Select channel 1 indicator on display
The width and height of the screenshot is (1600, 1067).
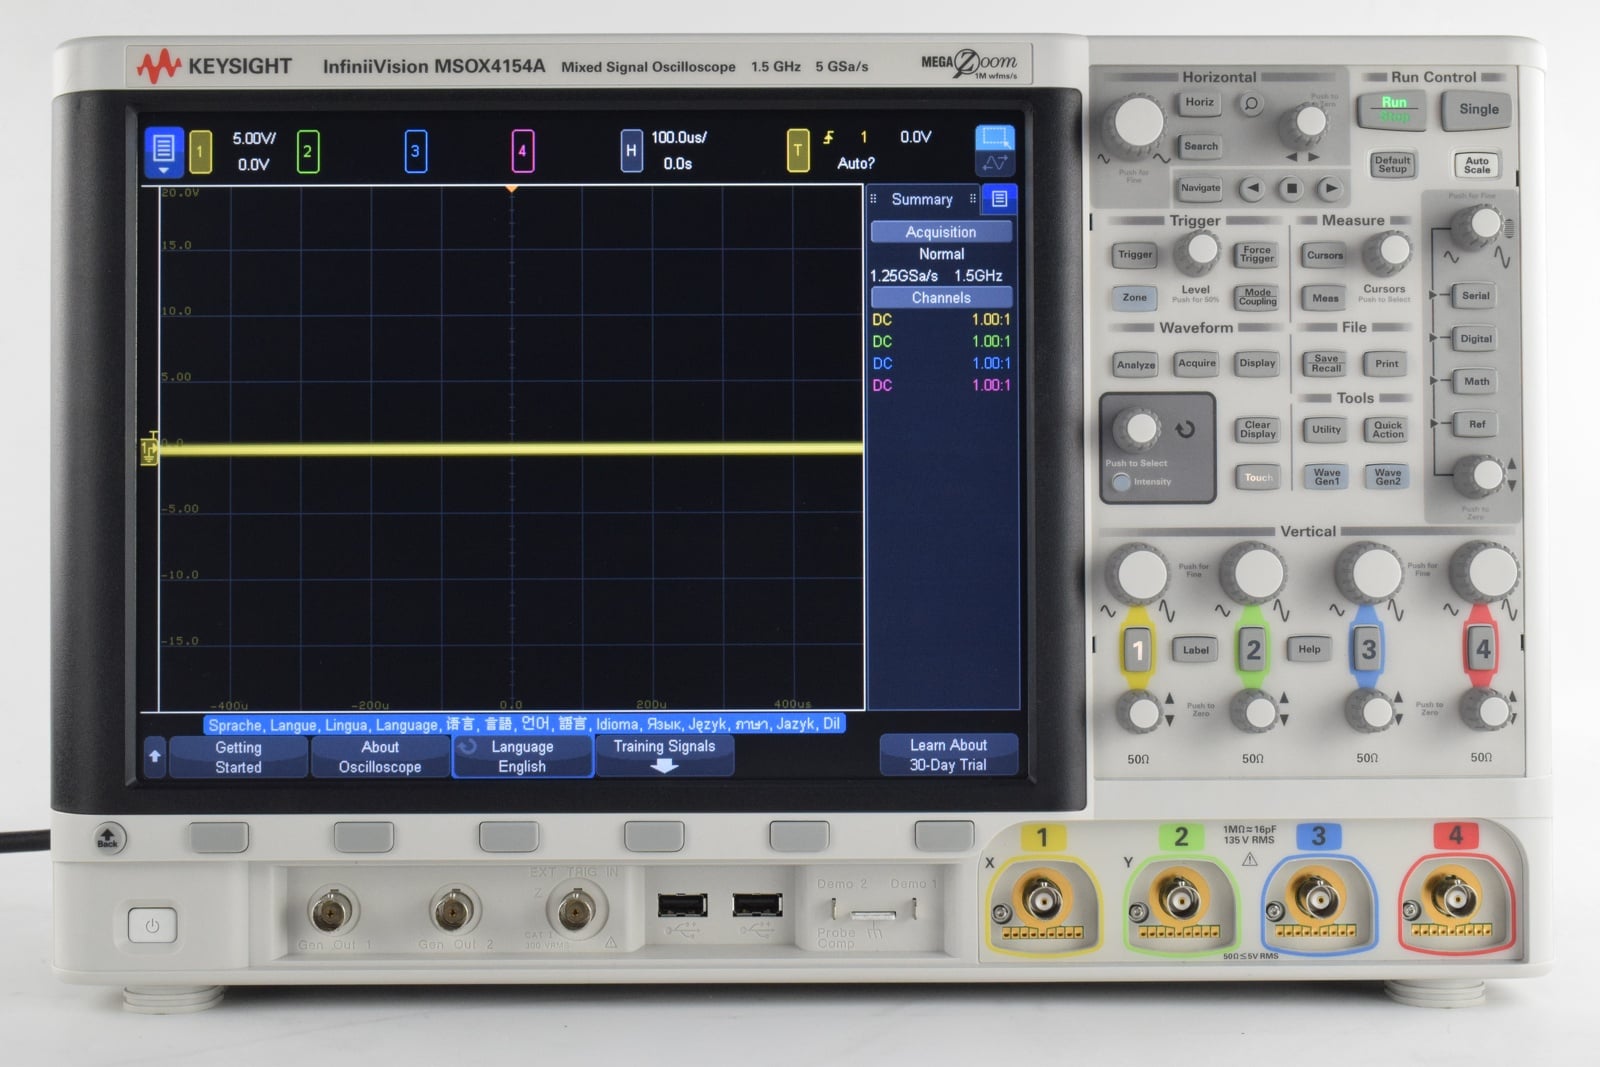coord(200,152)
